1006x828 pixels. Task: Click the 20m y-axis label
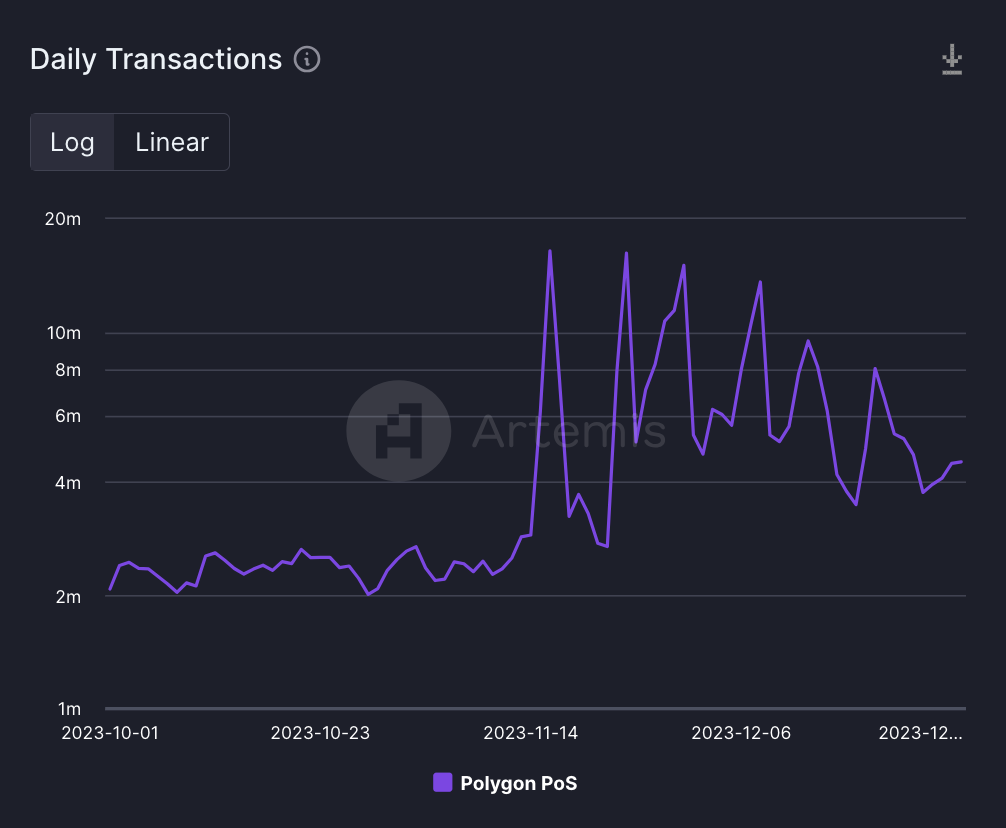coord(63,219)
